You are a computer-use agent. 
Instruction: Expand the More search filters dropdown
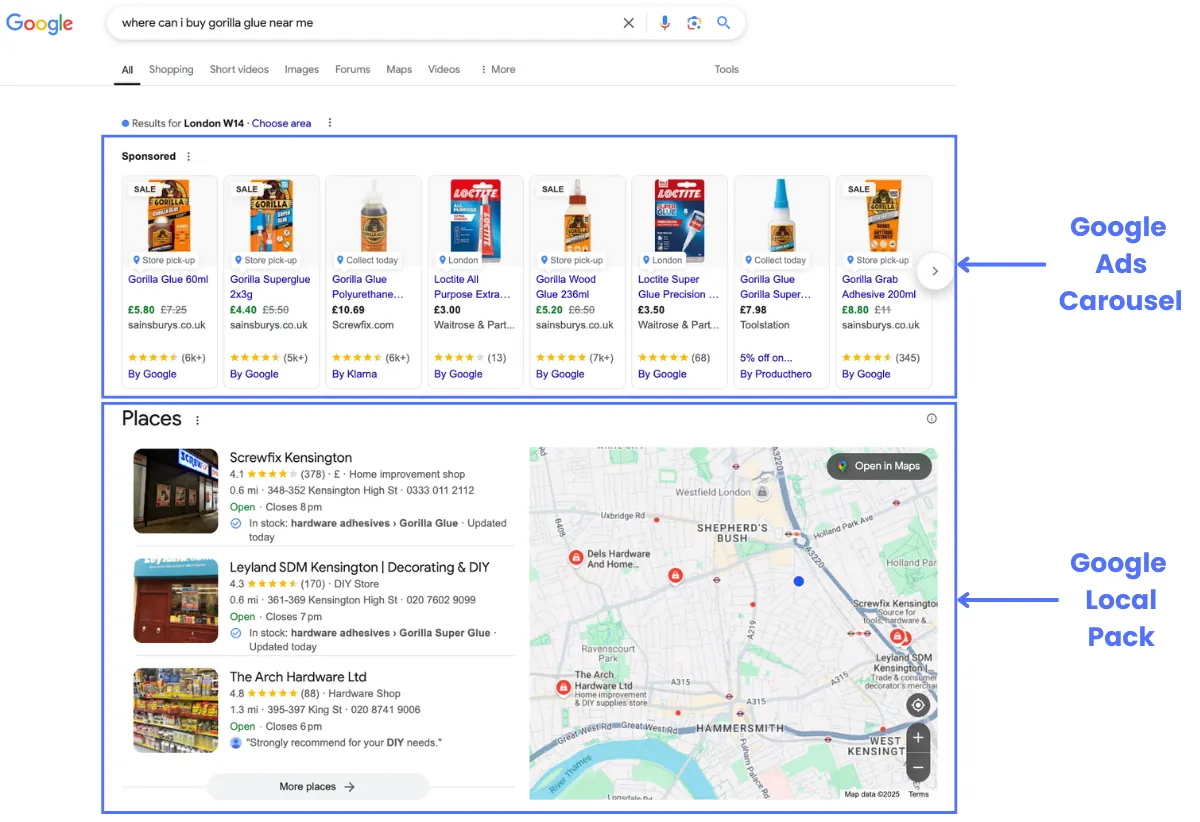[x=498, y=70]
